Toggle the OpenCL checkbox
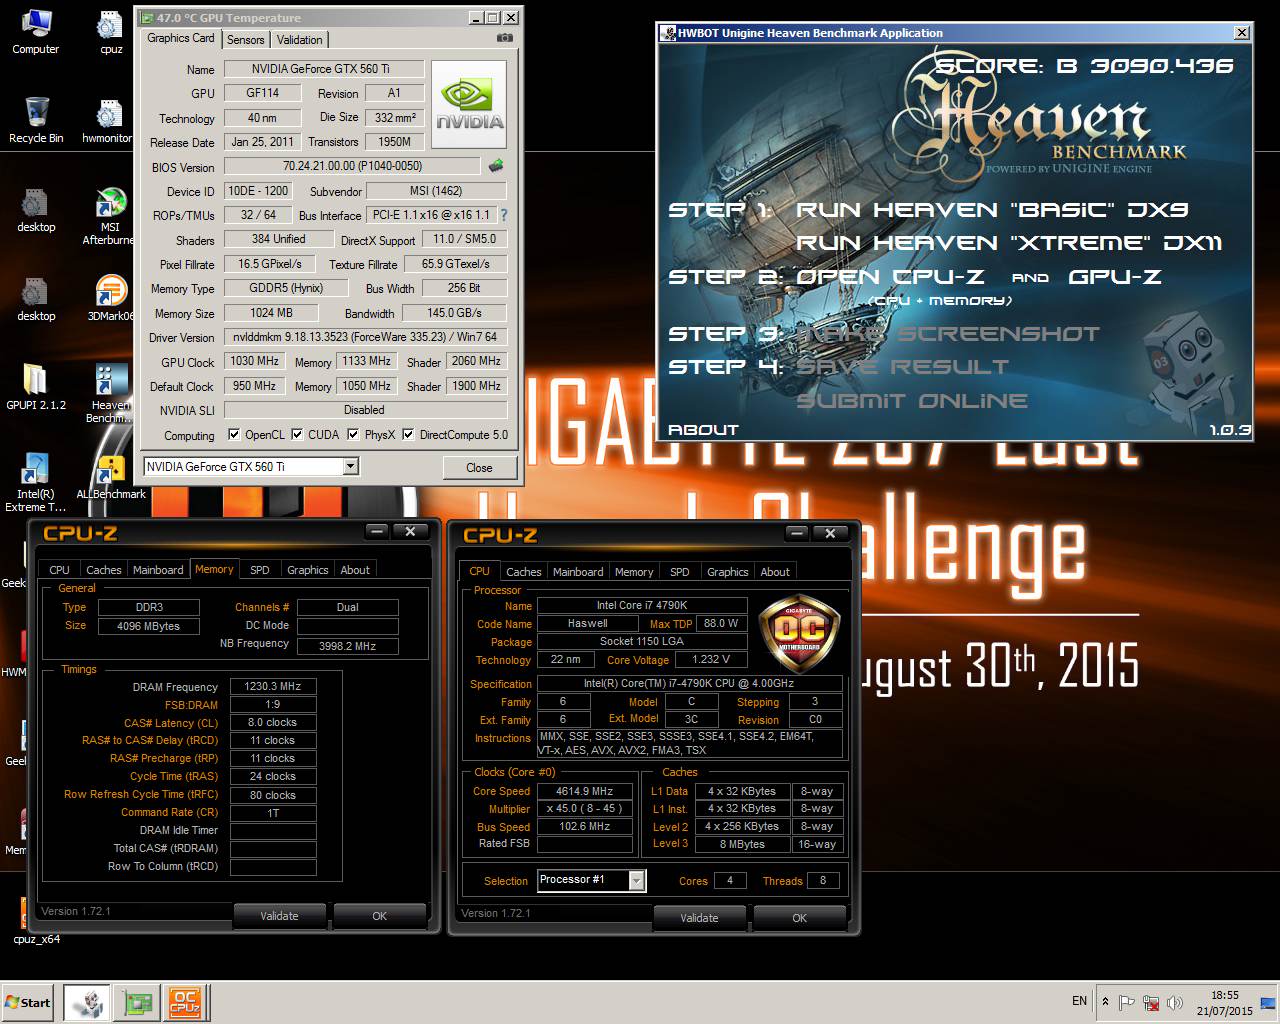 click(234, 434)
